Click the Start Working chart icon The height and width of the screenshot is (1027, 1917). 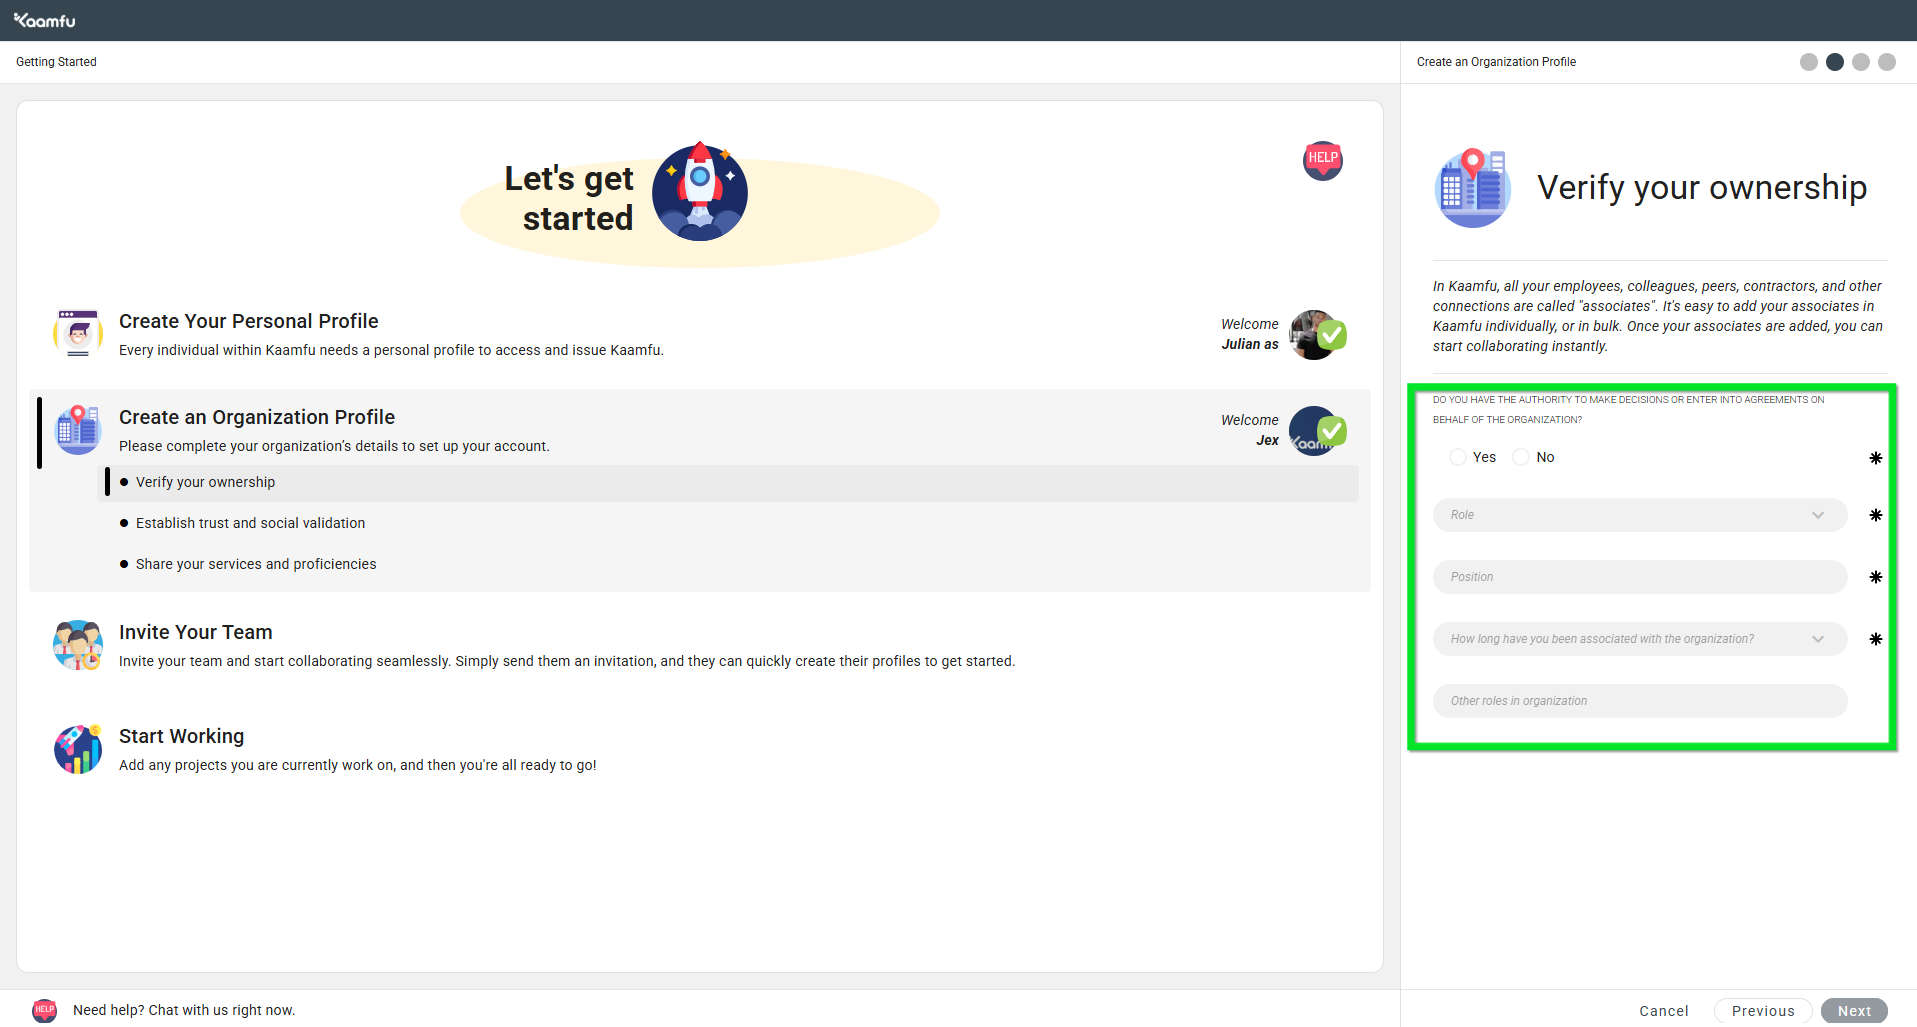[78, 749]
